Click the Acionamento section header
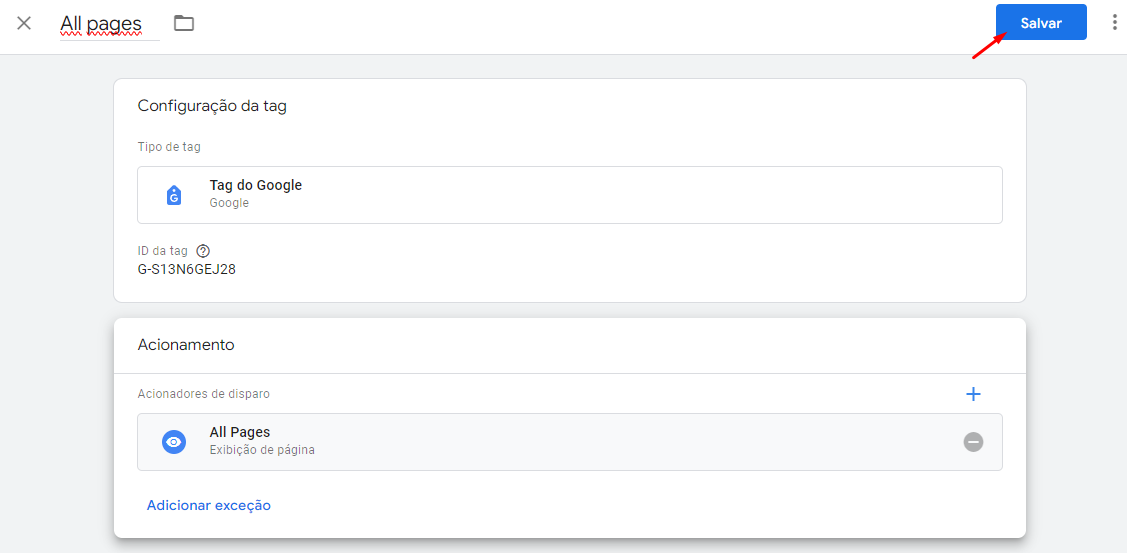 [x=186, y=344]
